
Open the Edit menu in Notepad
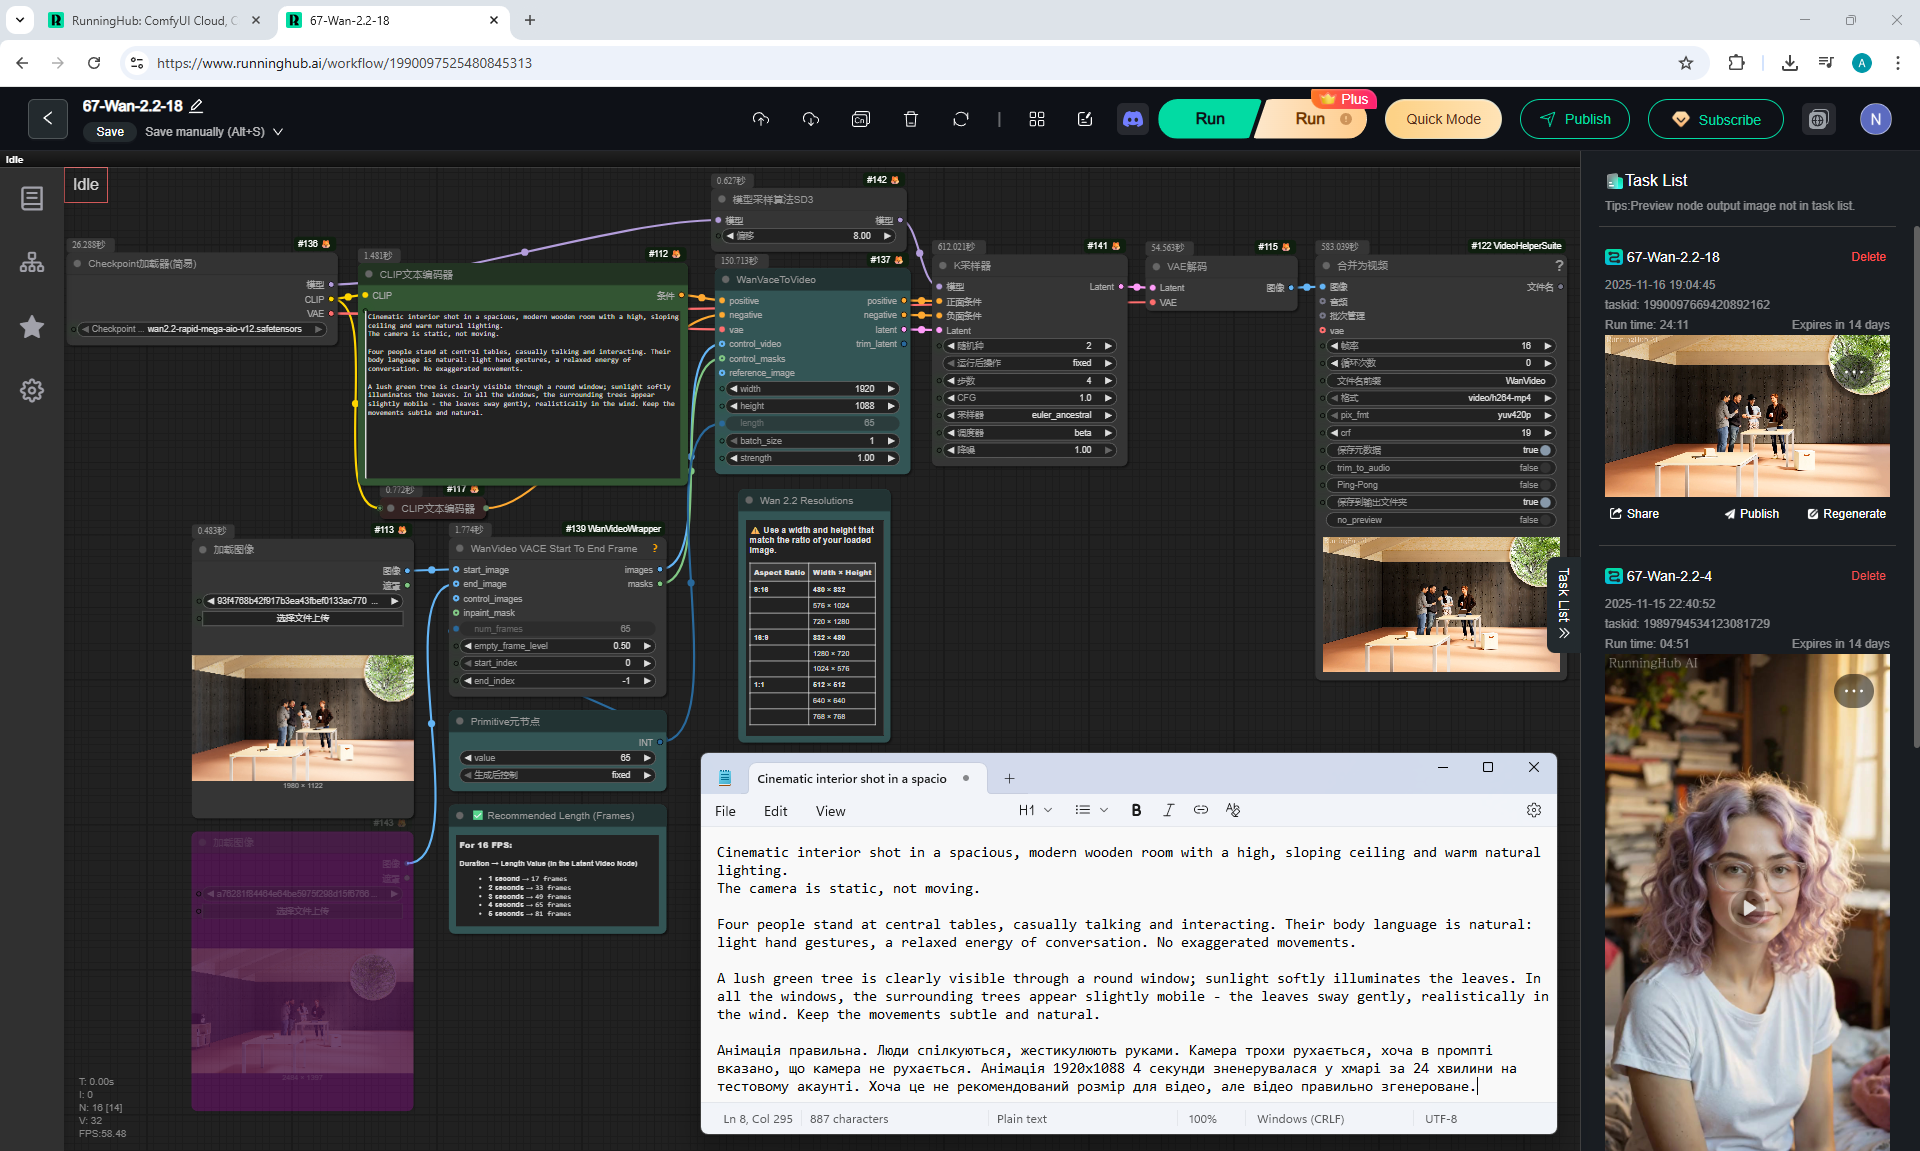point(775,811)
